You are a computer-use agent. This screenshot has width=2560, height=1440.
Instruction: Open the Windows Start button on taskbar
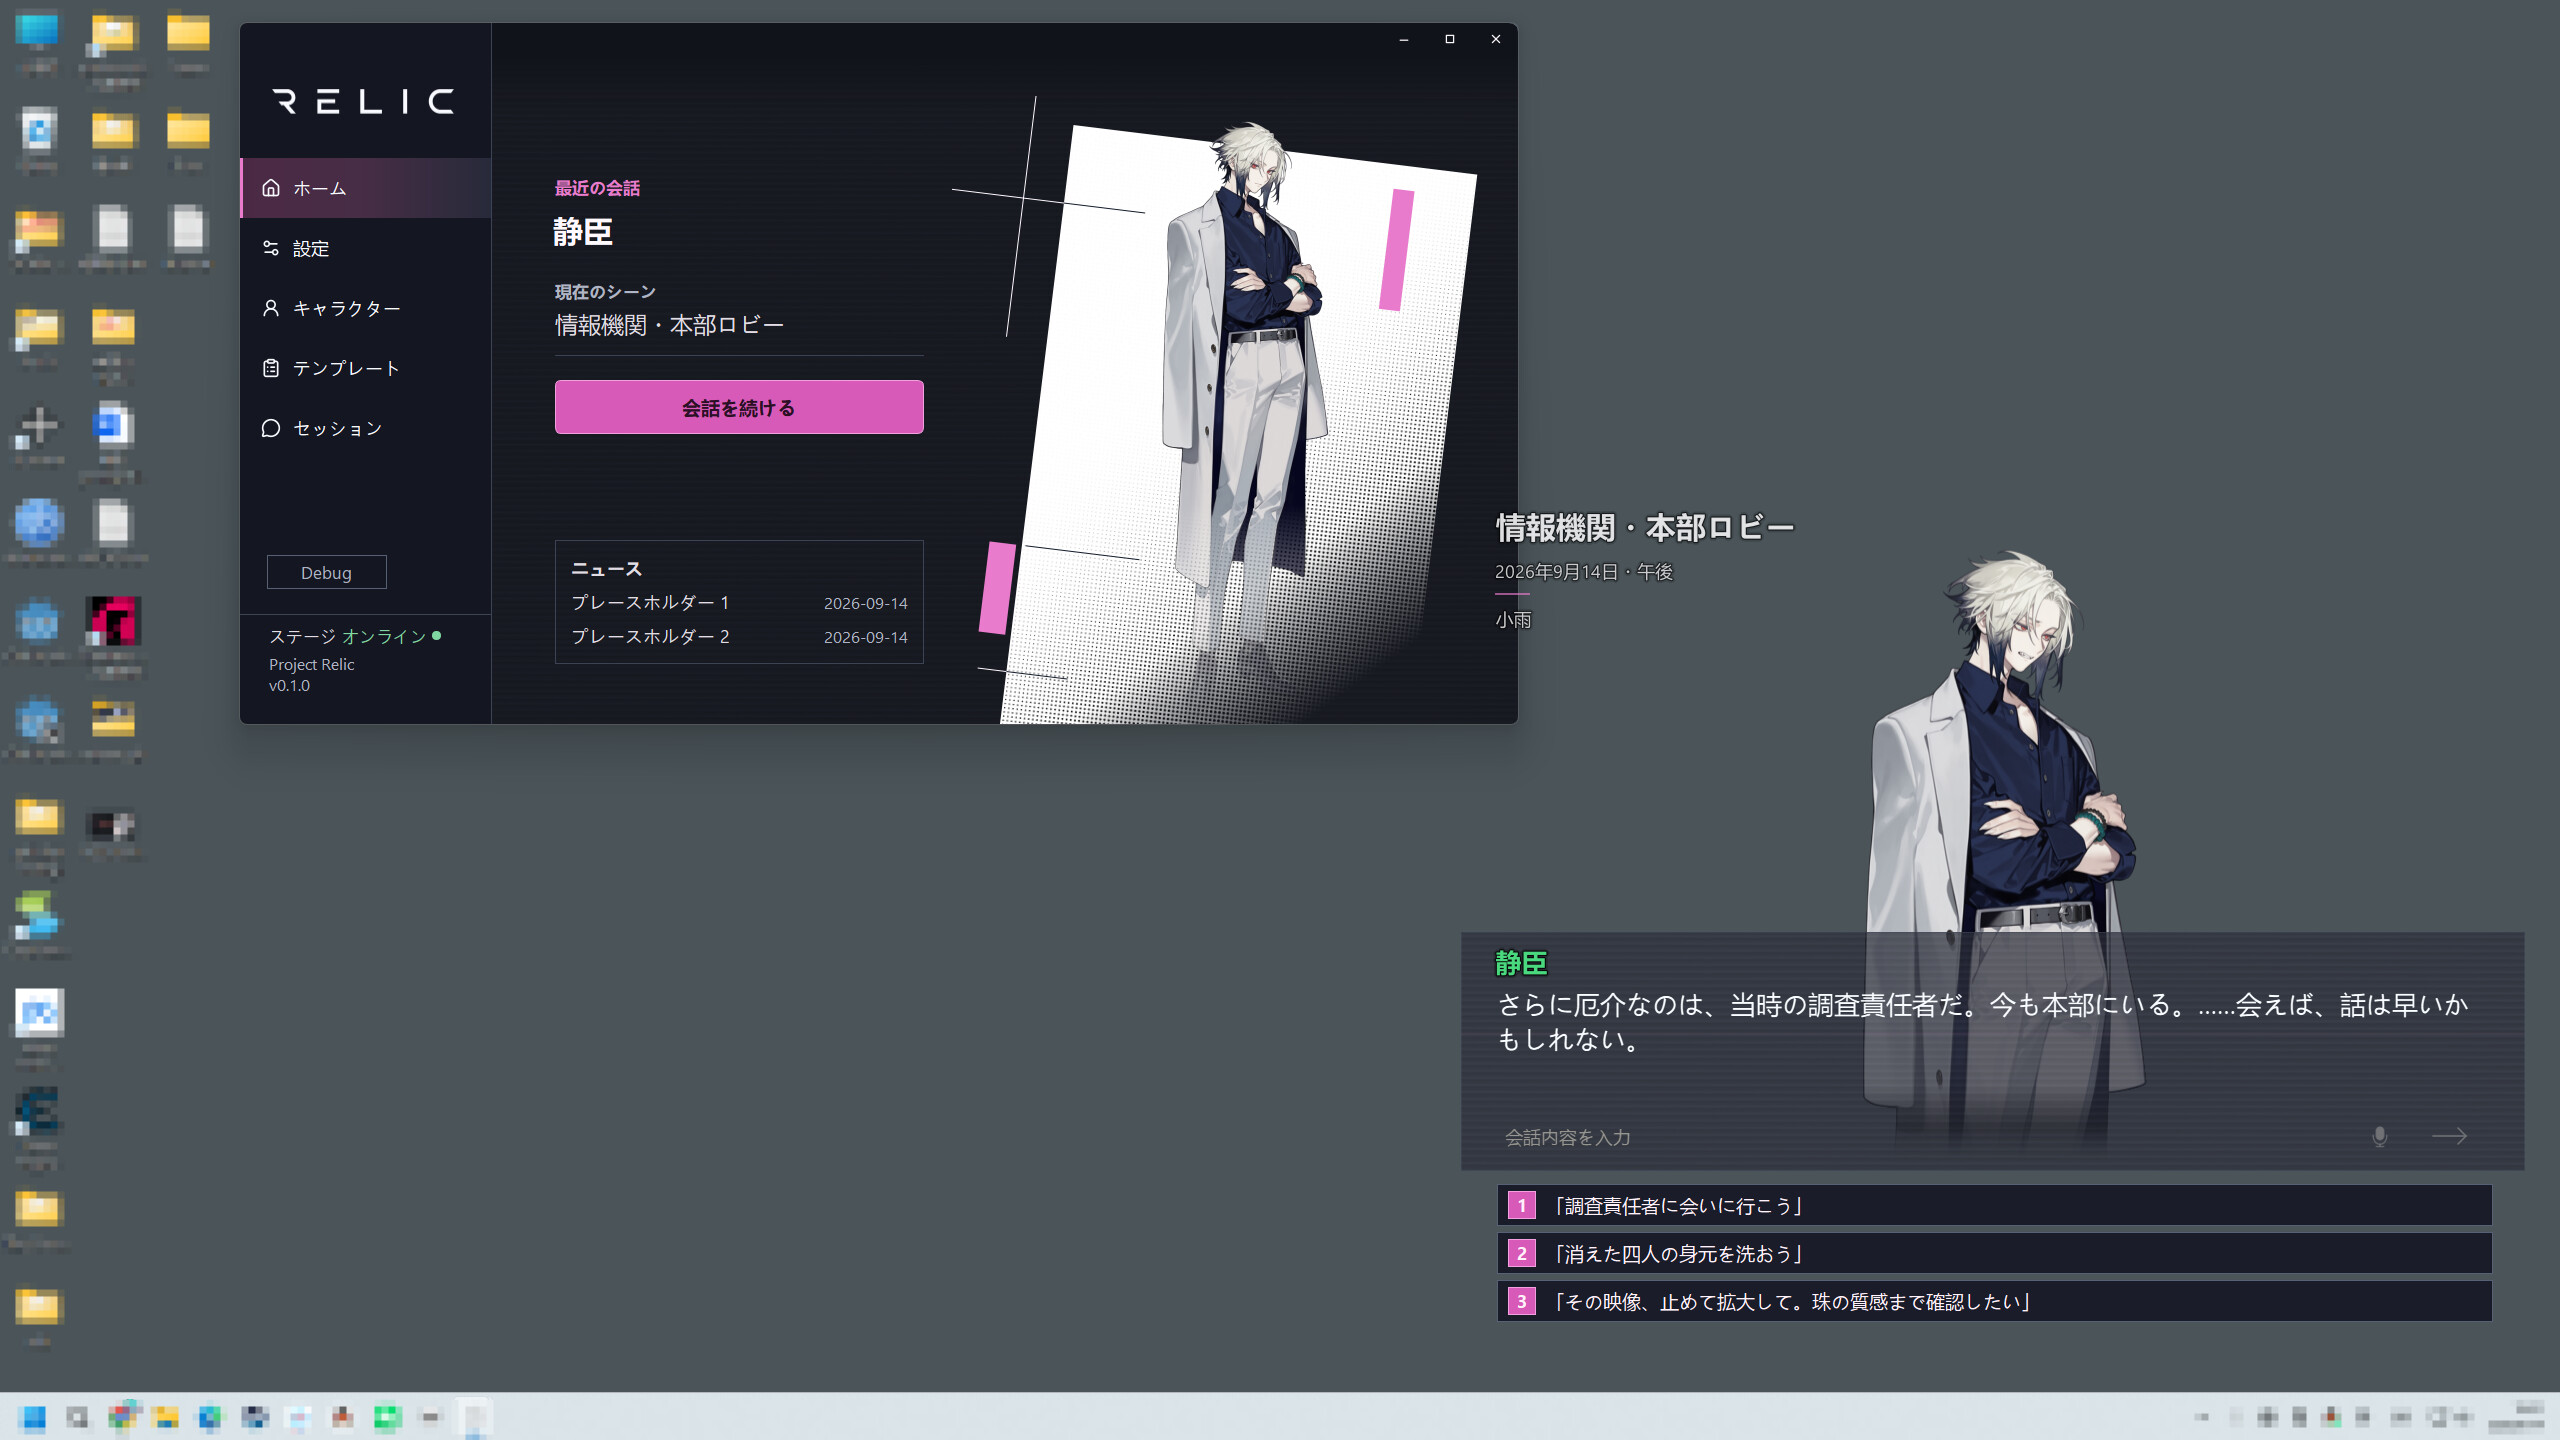pos(33,1417)
